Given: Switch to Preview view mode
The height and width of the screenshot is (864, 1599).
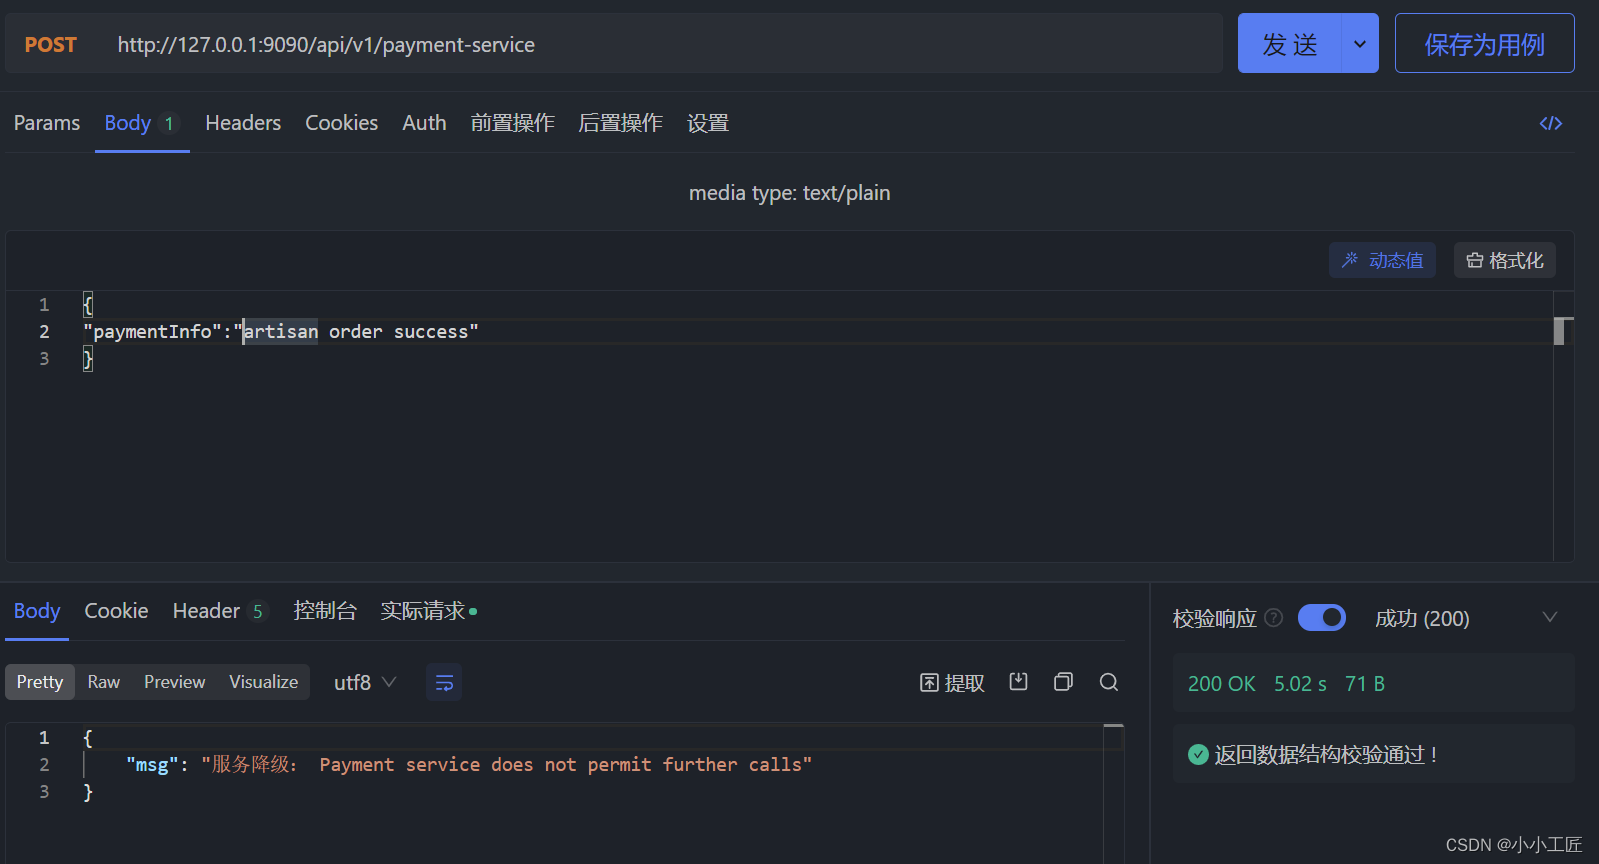Looking at the screenshot, I should coord(174,682).
